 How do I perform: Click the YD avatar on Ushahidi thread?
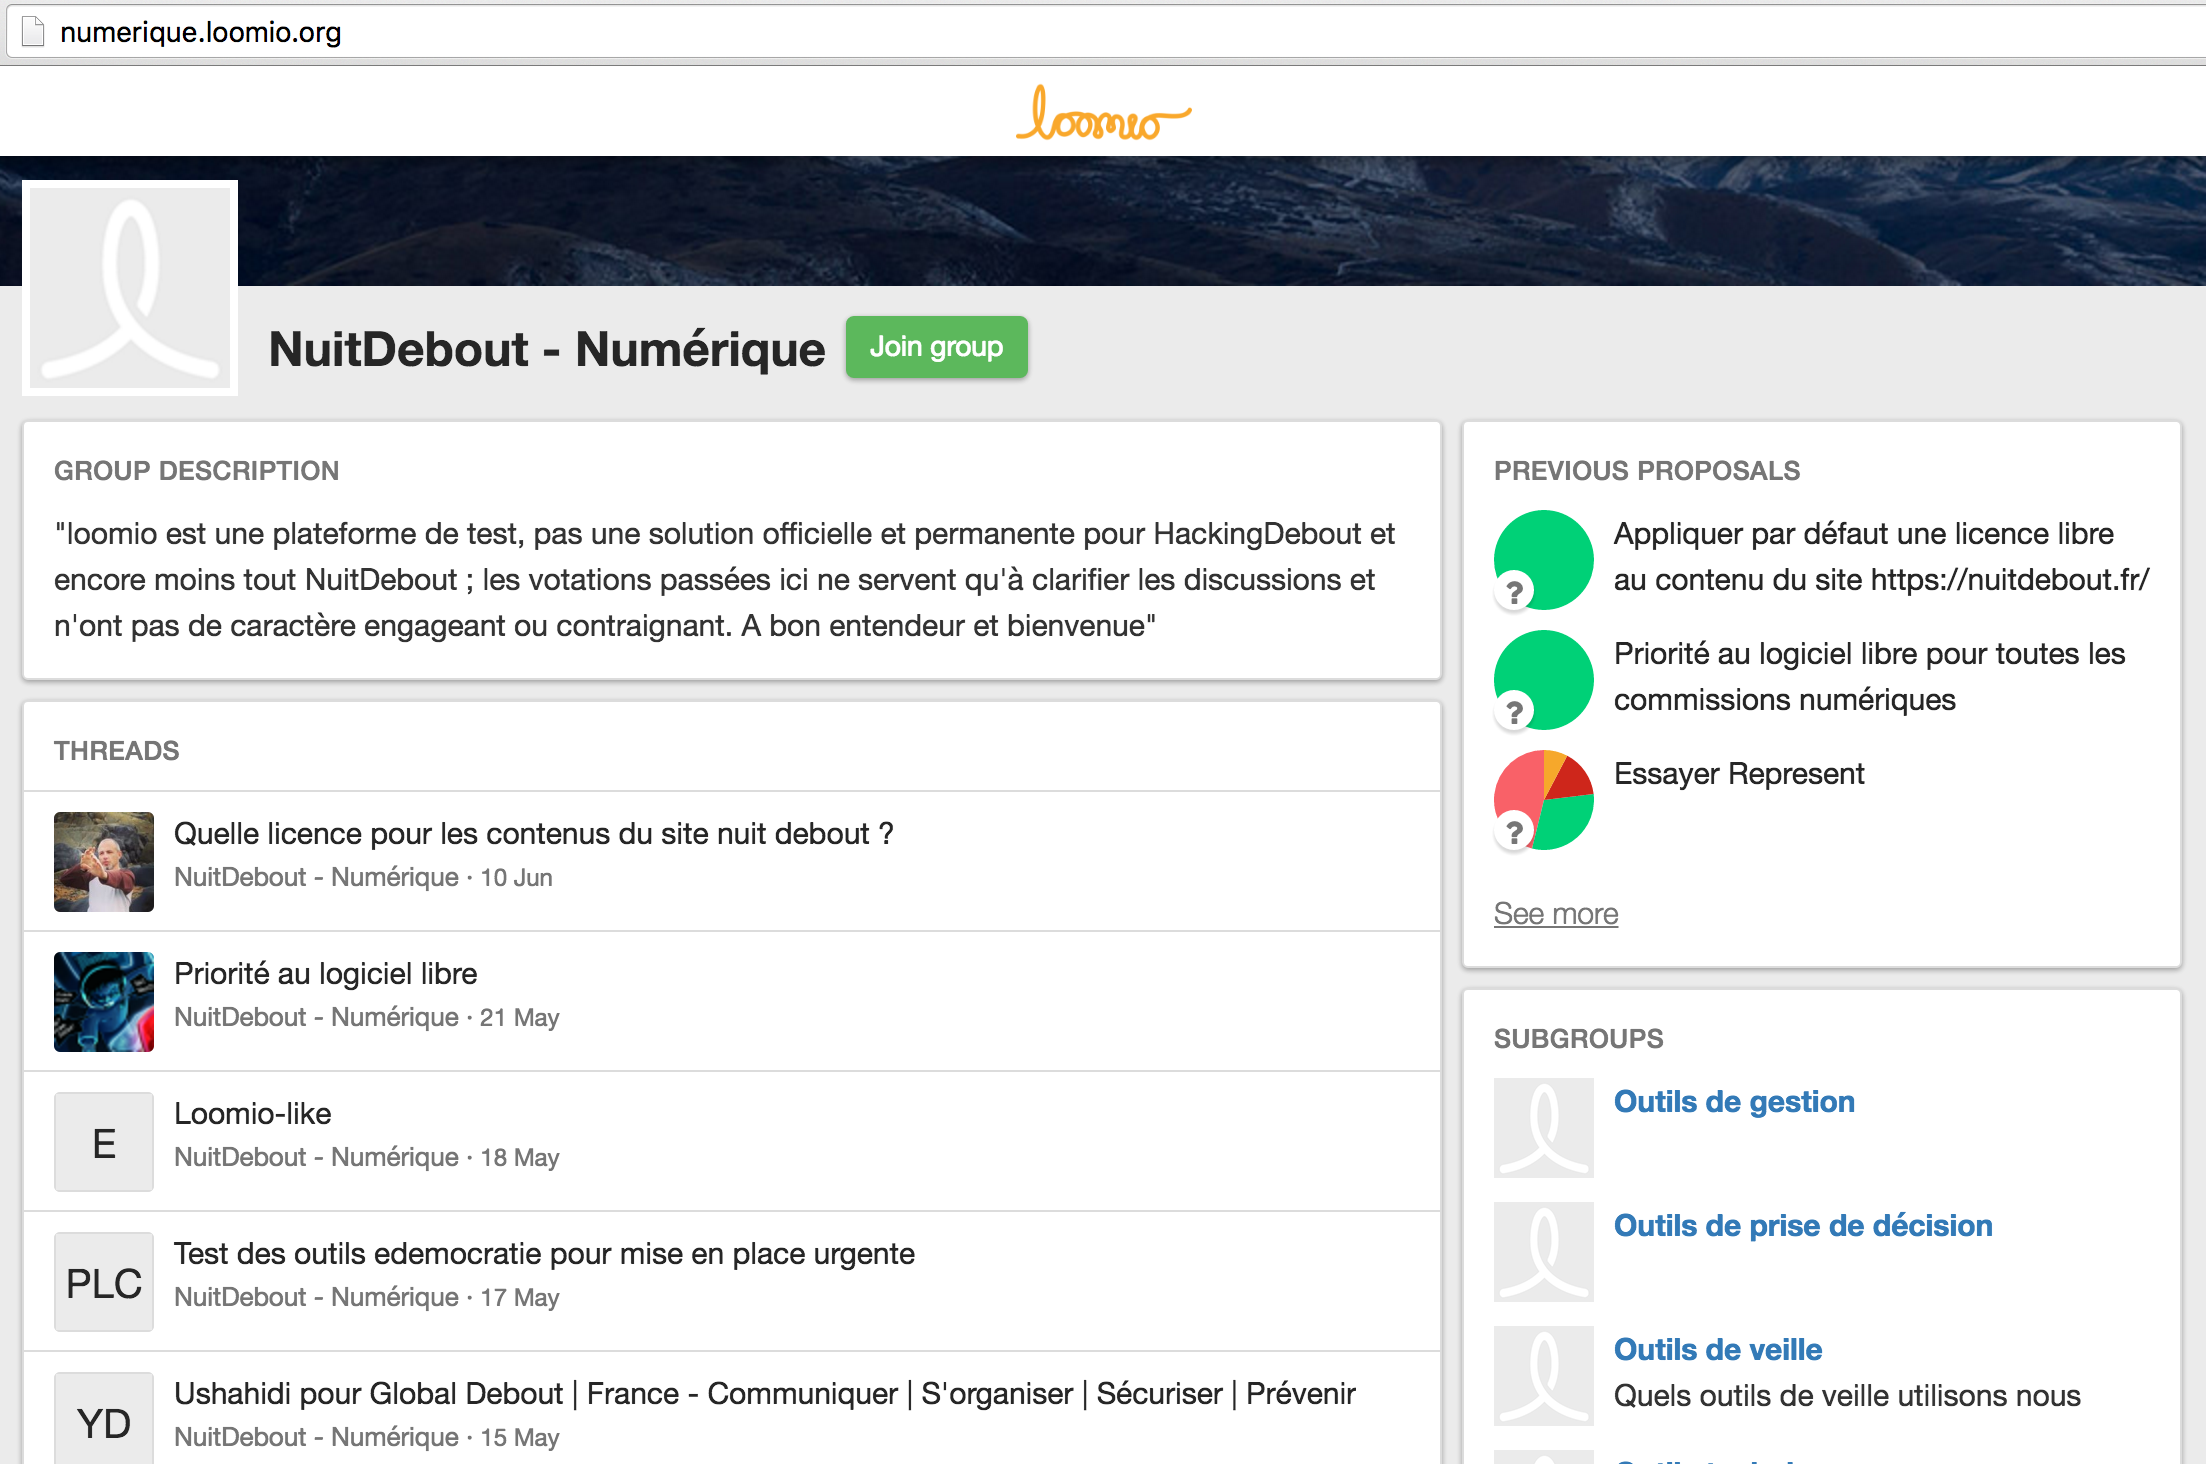pyautogui.click(x=104, y=1420)
